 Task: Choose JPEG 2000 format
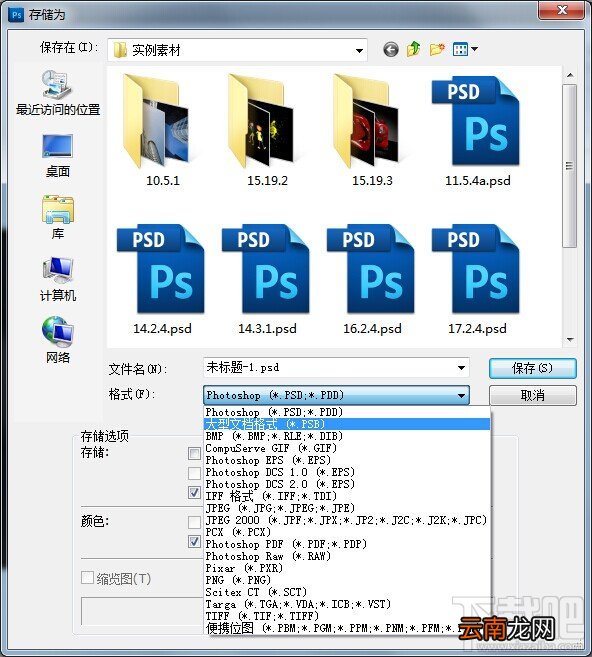tap(347, 520)
